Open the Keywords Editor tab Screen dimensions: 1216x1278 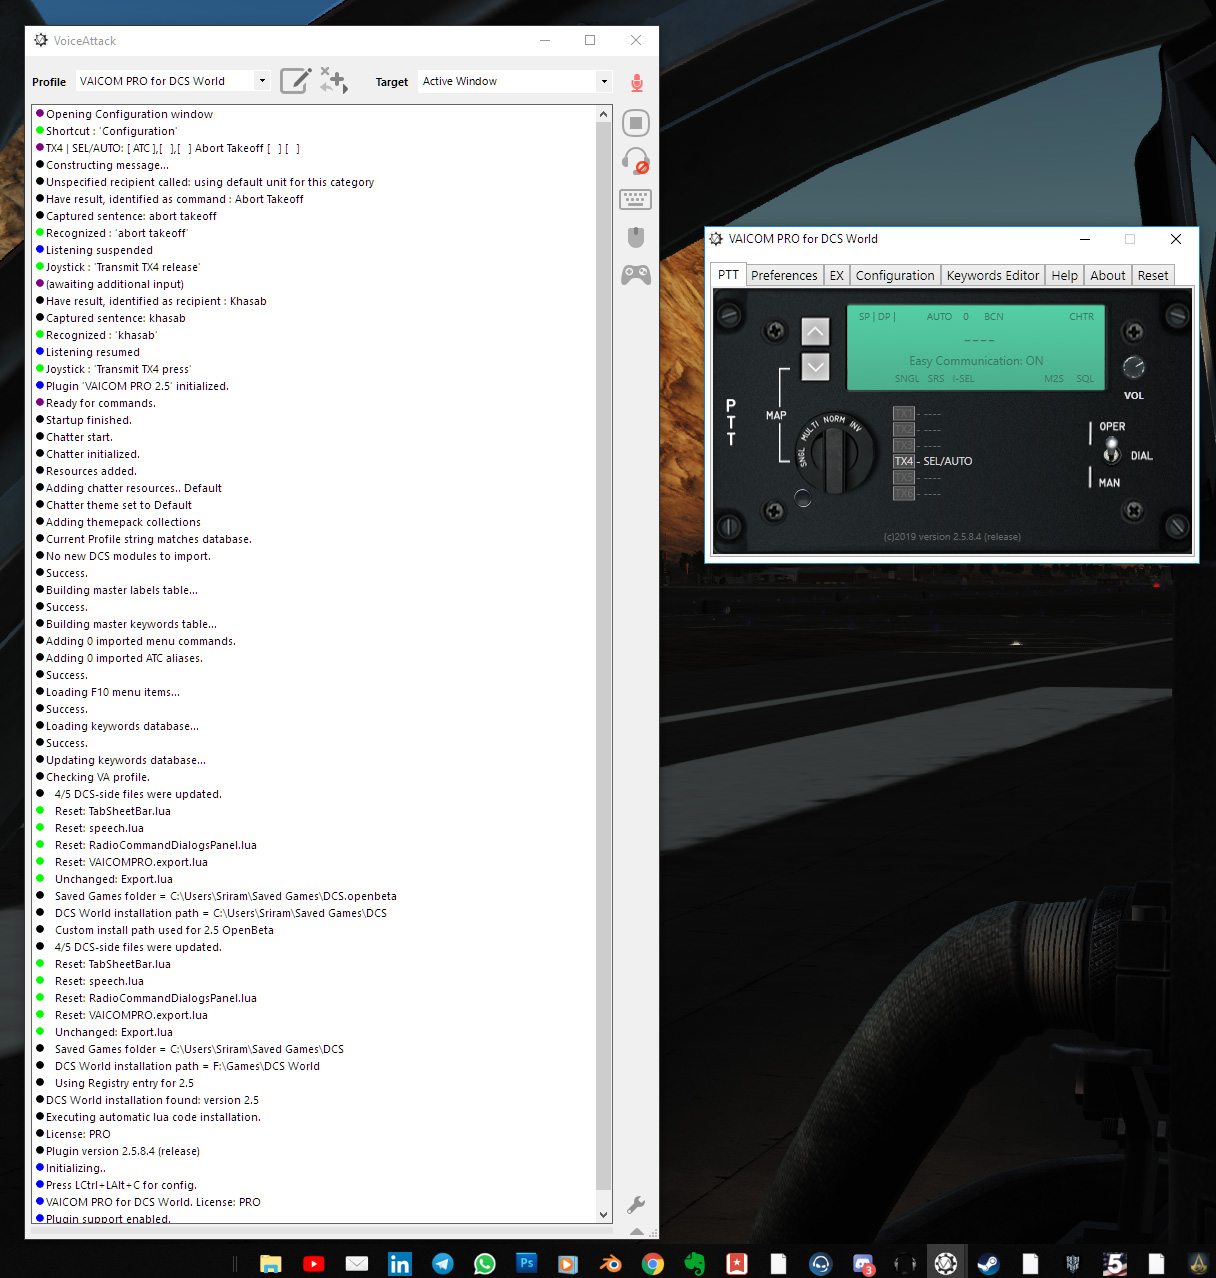993,275
